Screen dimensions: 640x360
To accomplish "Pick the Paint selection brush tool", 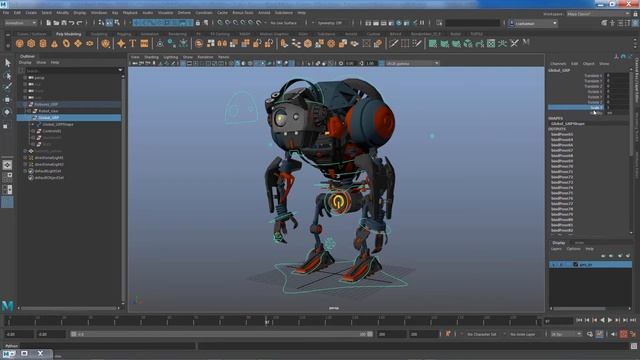I will coord(7,87).
